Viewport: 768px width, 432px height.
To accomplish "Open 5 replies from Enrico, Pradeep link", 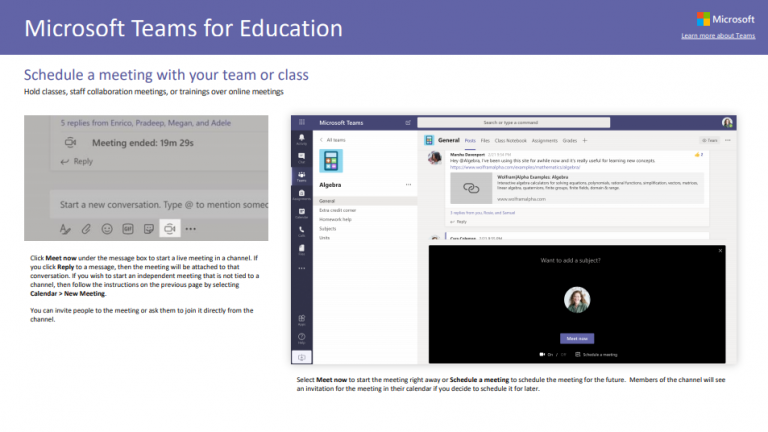I will (145, 123).
